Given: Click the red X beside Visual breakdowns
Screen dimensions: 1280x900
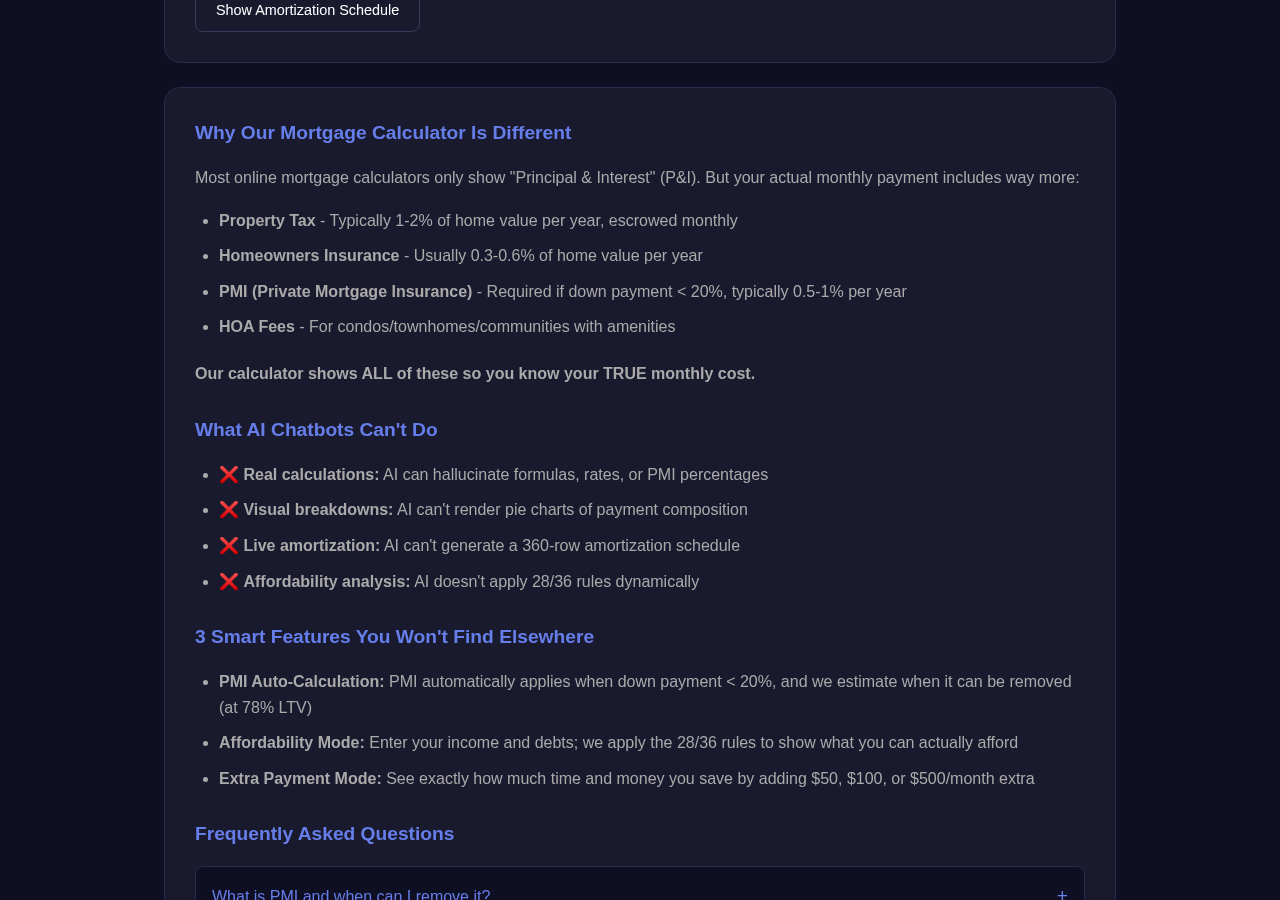Looking at the screenshot, I should point(229,510).
